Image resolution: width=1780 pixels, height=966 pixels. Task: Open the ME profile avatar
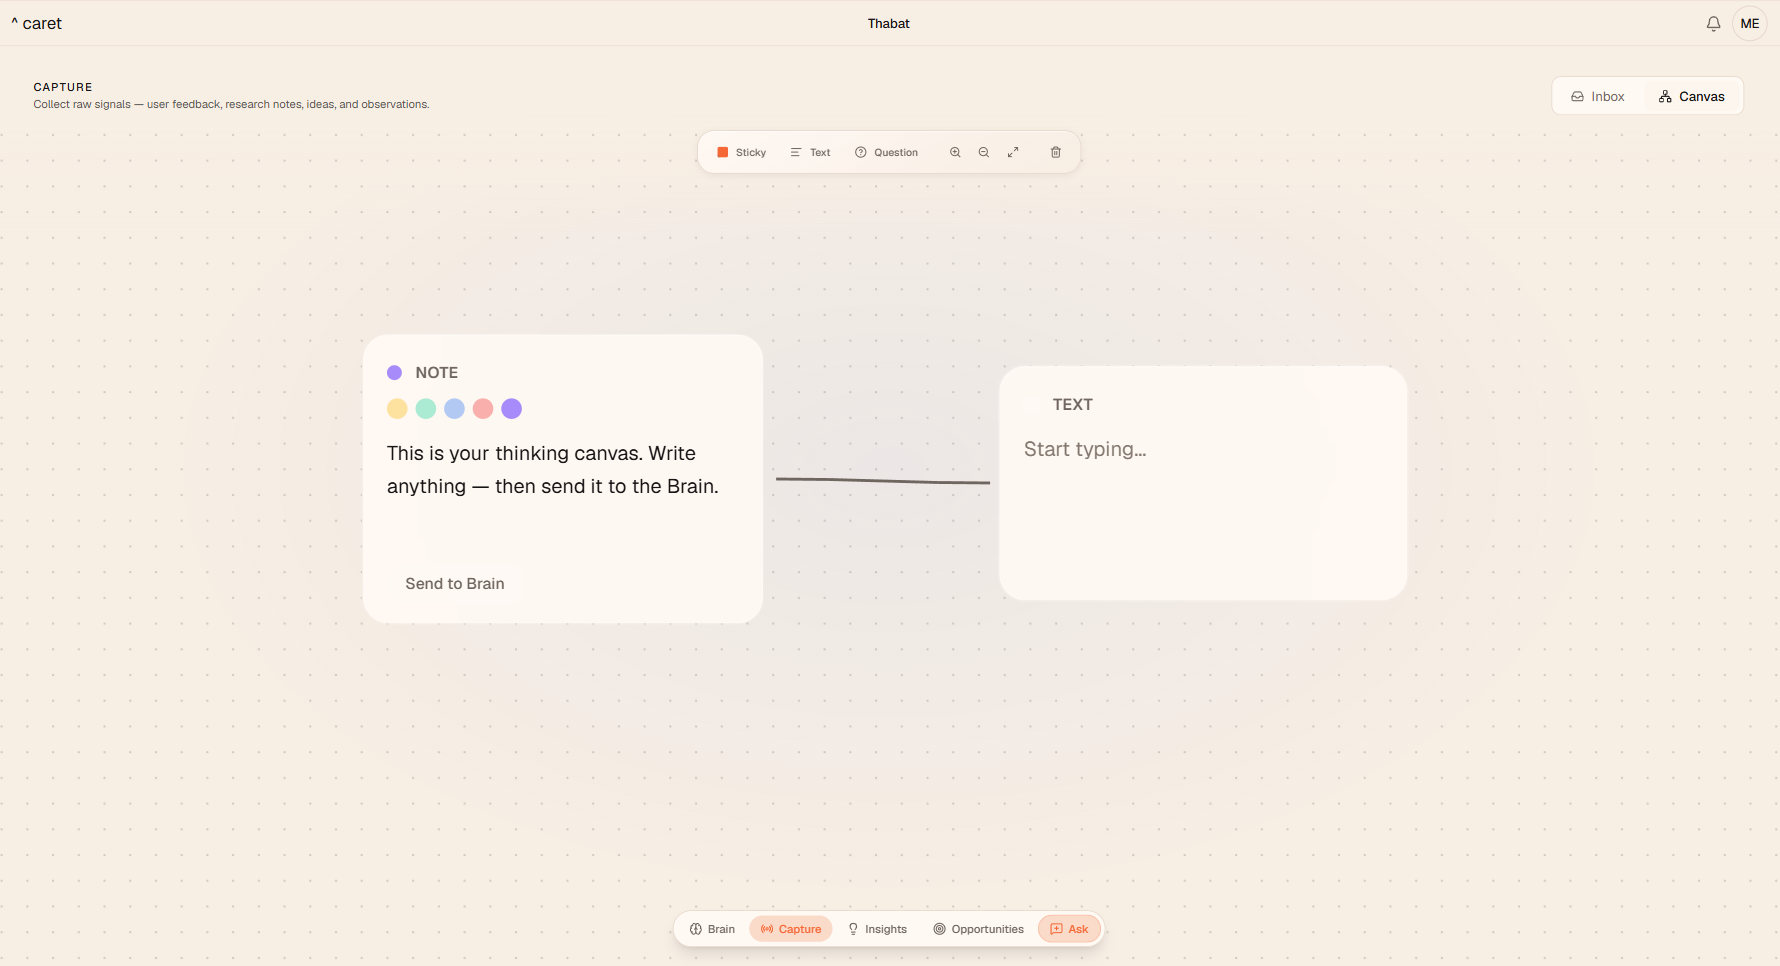1750,24
